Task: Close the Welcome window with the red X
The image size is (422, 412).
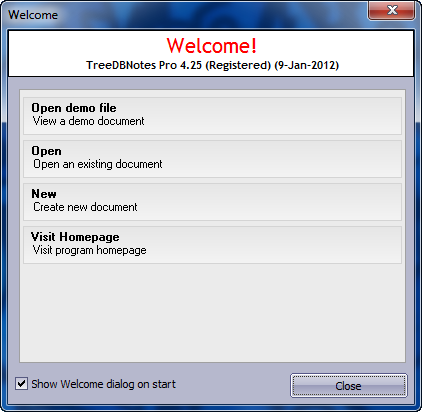Action: point(391,10)
